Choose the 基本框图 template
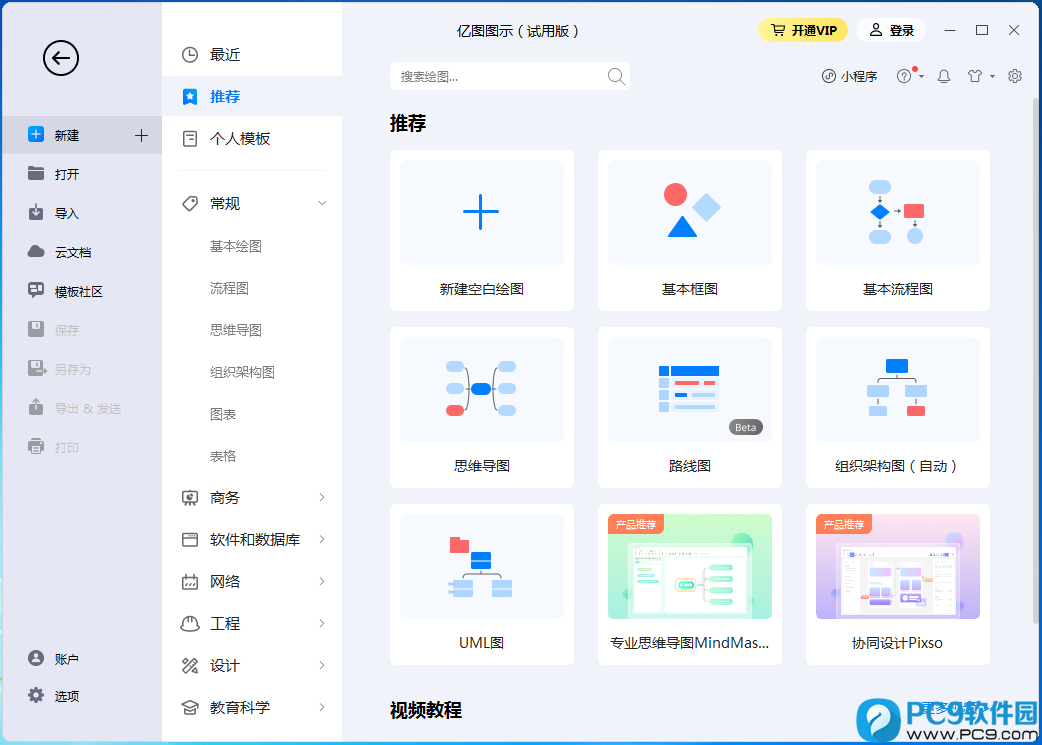Image resolution: width=1042 pixels, height=745 pixels. [x=690, y=231]
